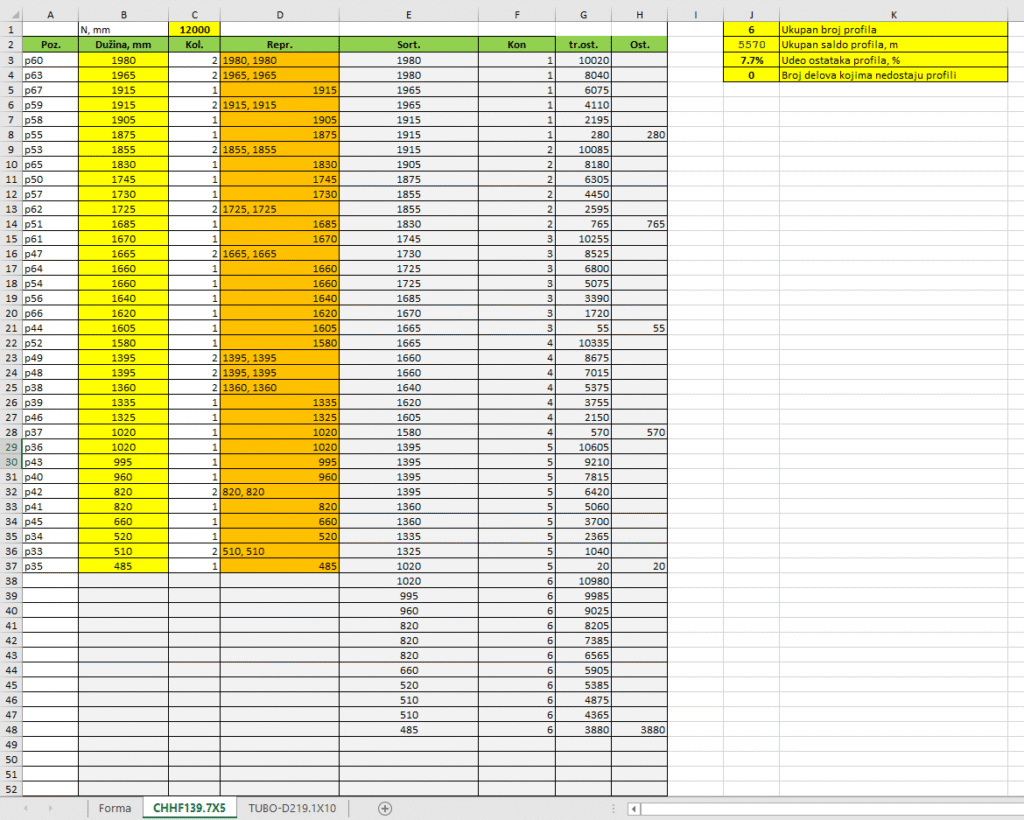Select row 20 header
This screenshot has height=820, width=1024.
click(11, 313)
